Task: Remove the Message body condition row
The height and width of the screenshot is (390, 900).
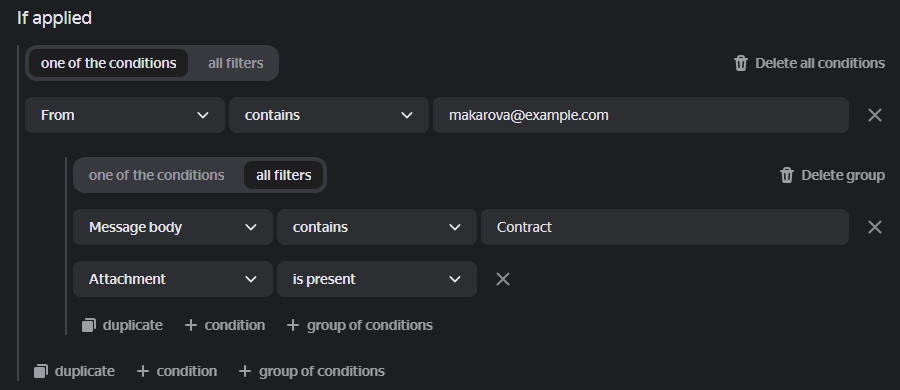Action: click(x=875, y=227)
